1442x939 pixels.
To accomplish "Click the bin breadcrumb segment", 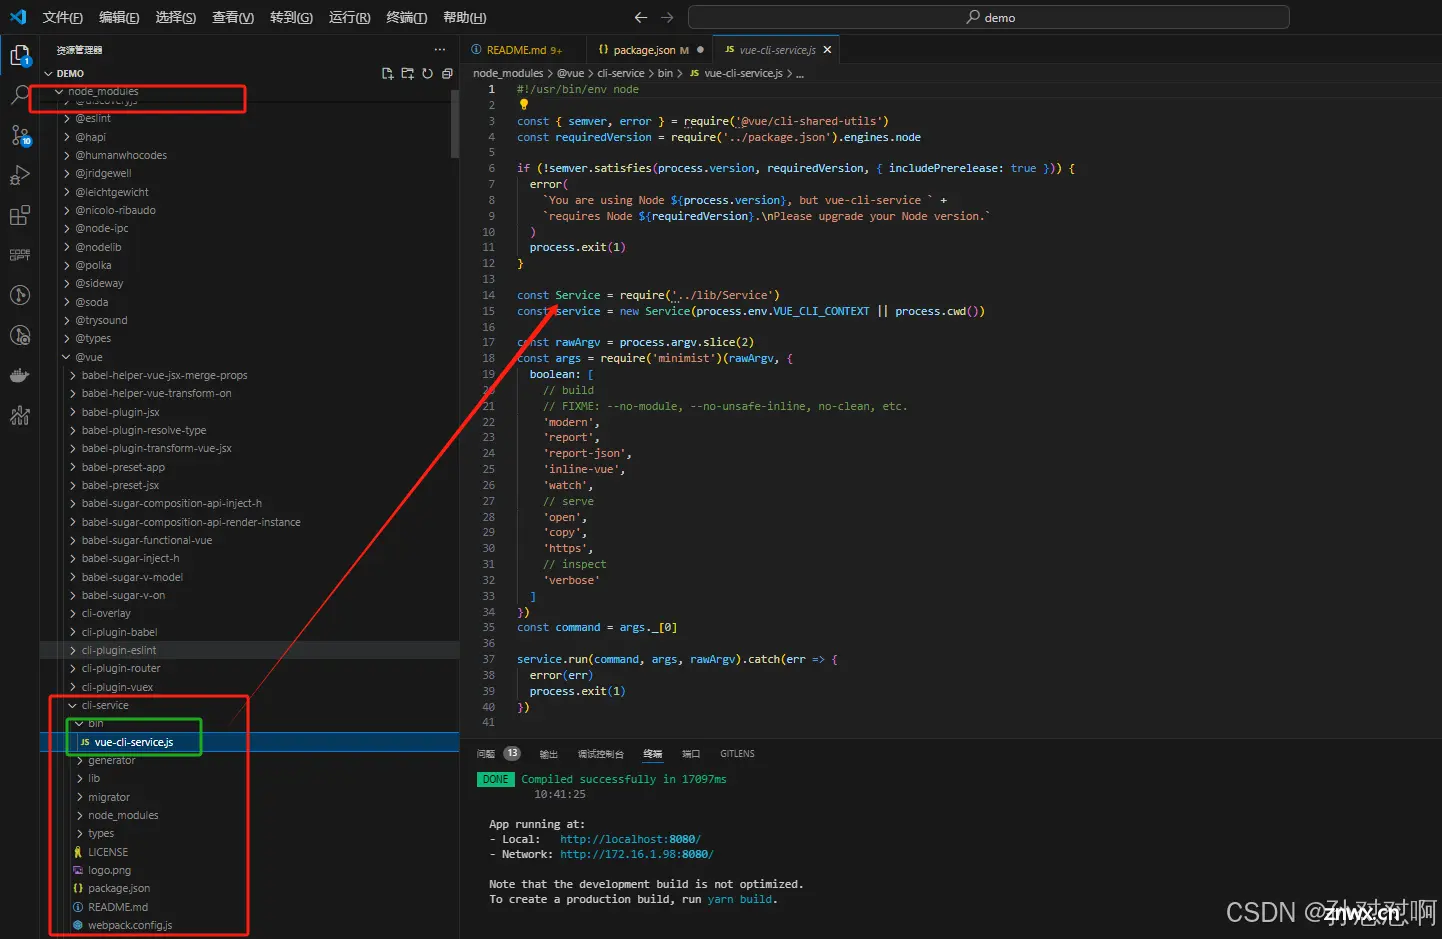I will [665, 73].
